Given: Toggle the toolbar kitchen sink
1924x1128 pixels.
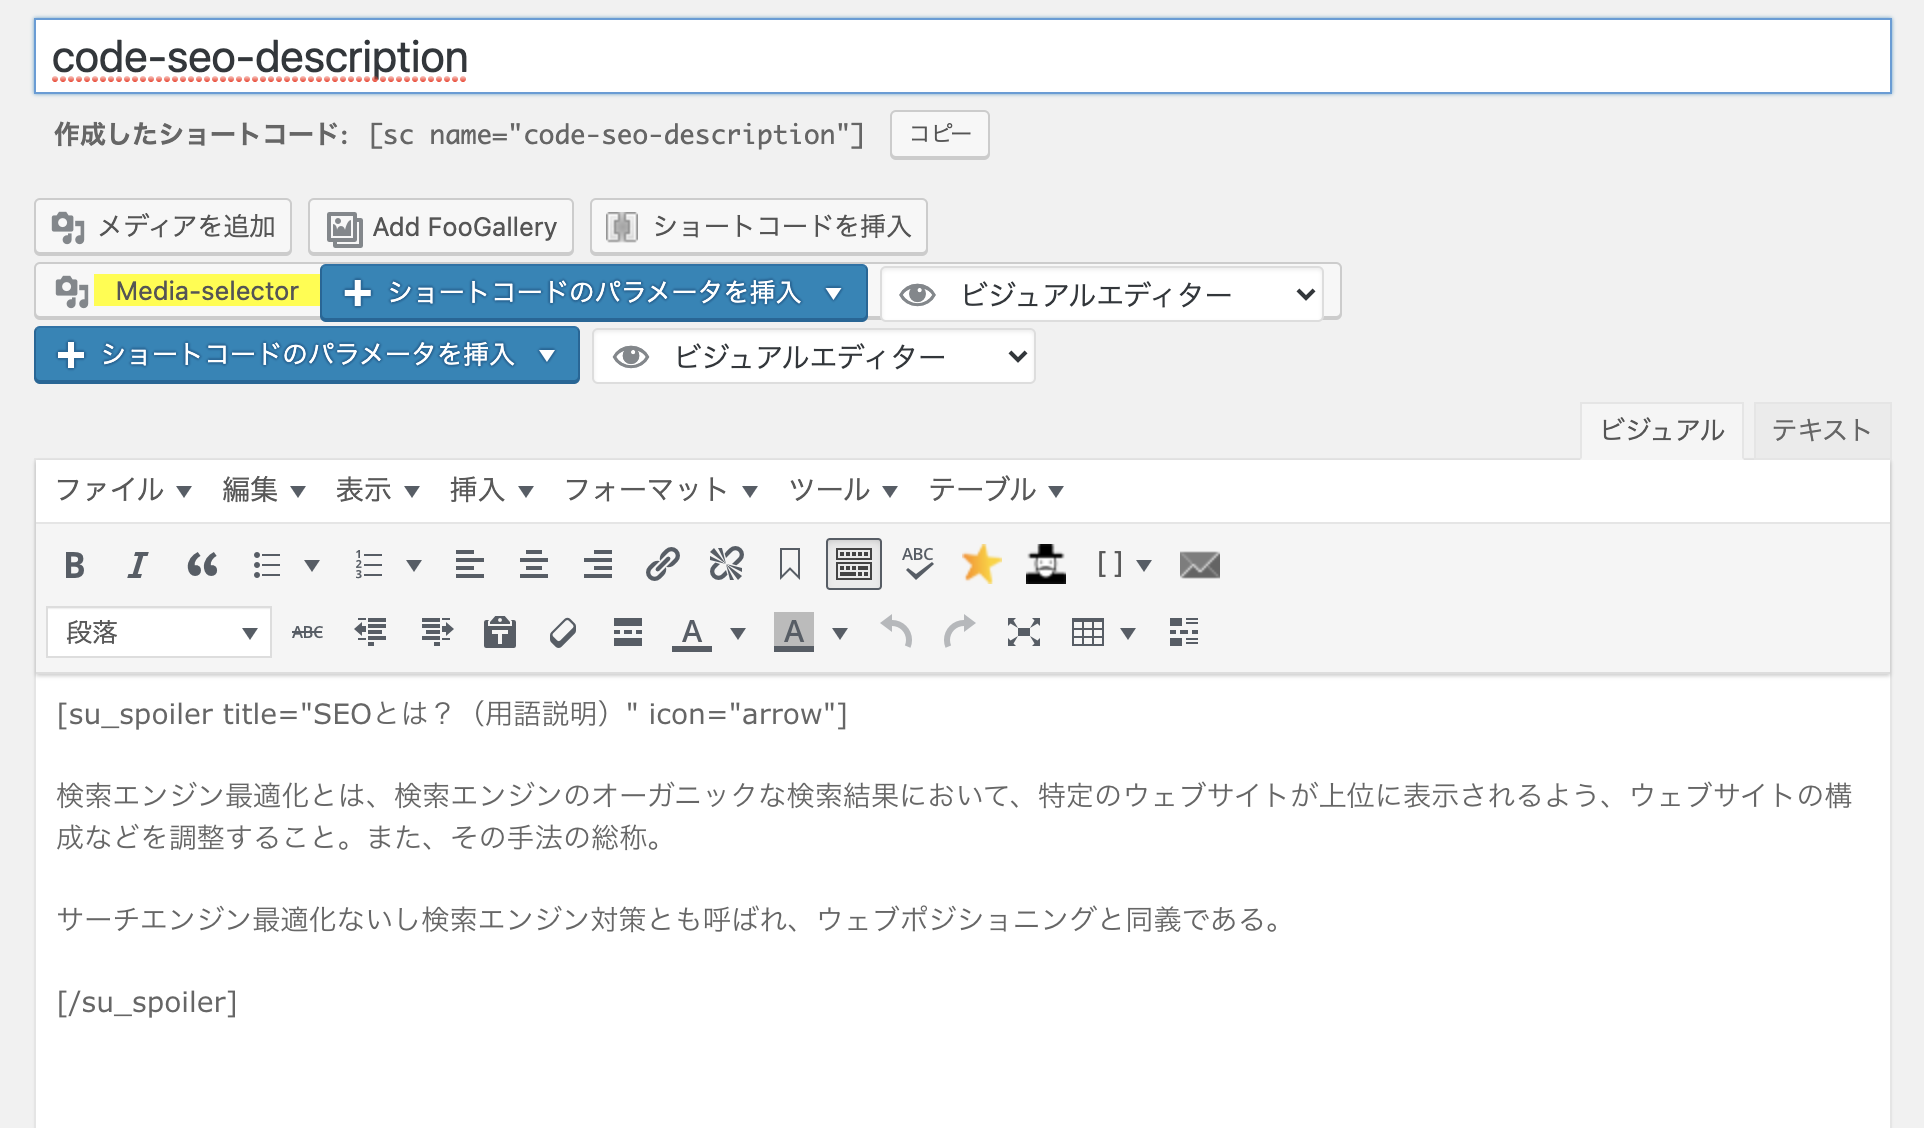Looking at the screenshot, I should click(854, 565).
